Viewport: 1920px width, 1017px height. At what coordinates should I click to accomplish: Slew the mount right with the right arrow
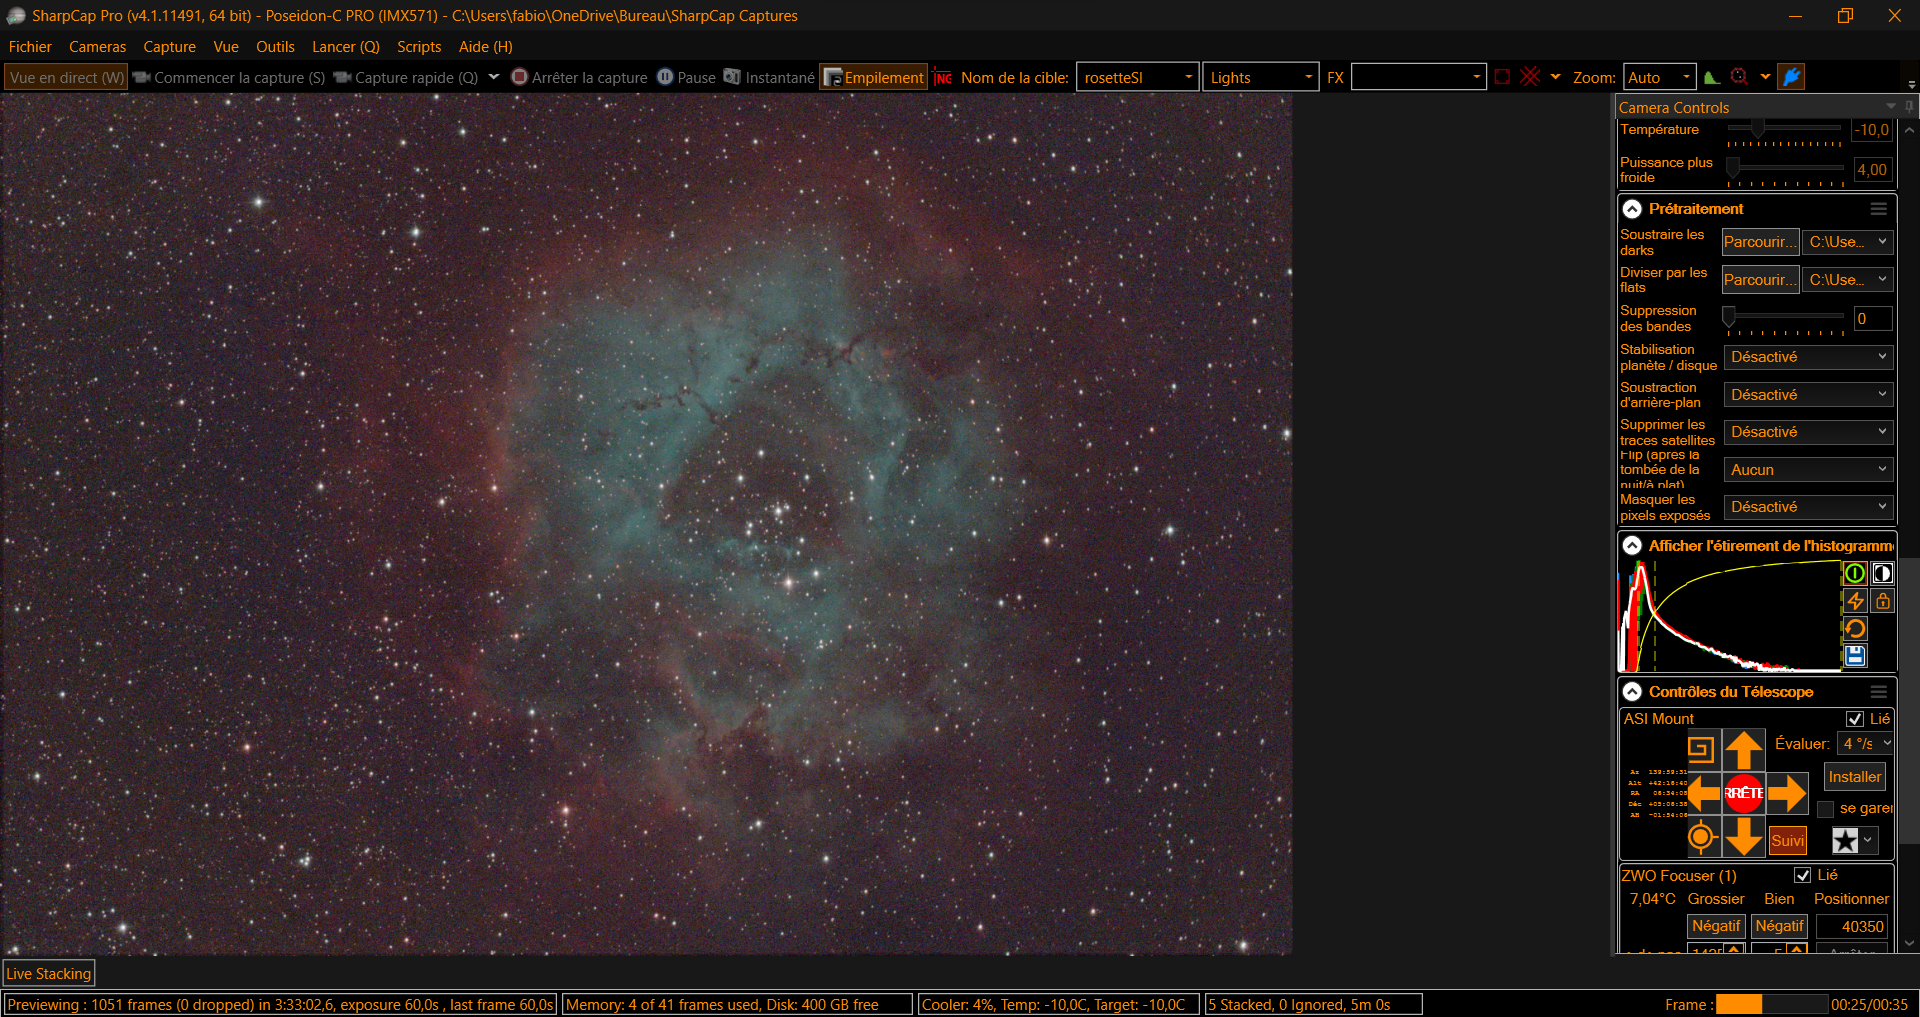click(1787, 793)
